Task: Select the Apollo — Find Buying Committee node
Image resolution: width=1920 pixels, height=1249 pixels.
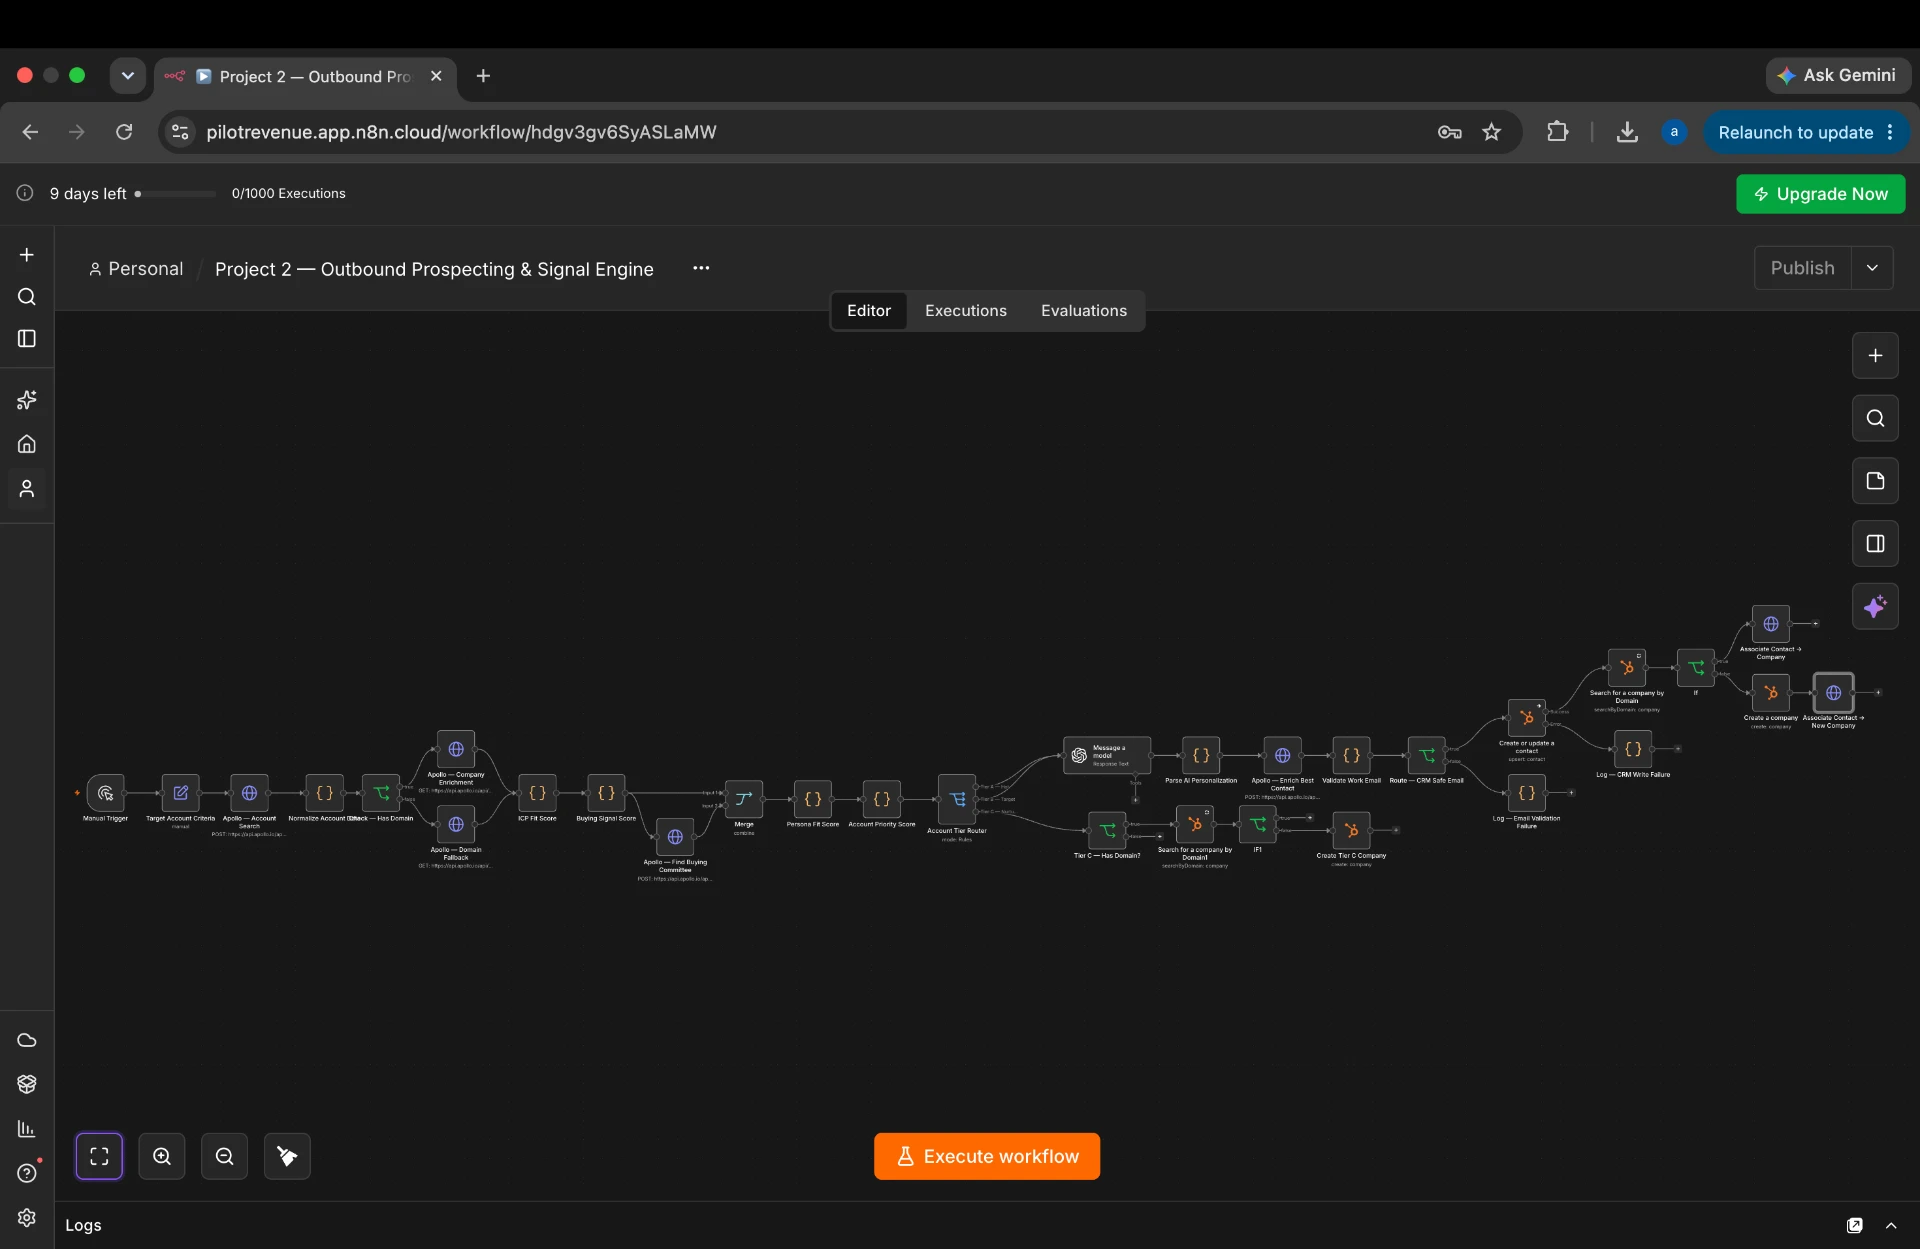Action: (675, 837)
